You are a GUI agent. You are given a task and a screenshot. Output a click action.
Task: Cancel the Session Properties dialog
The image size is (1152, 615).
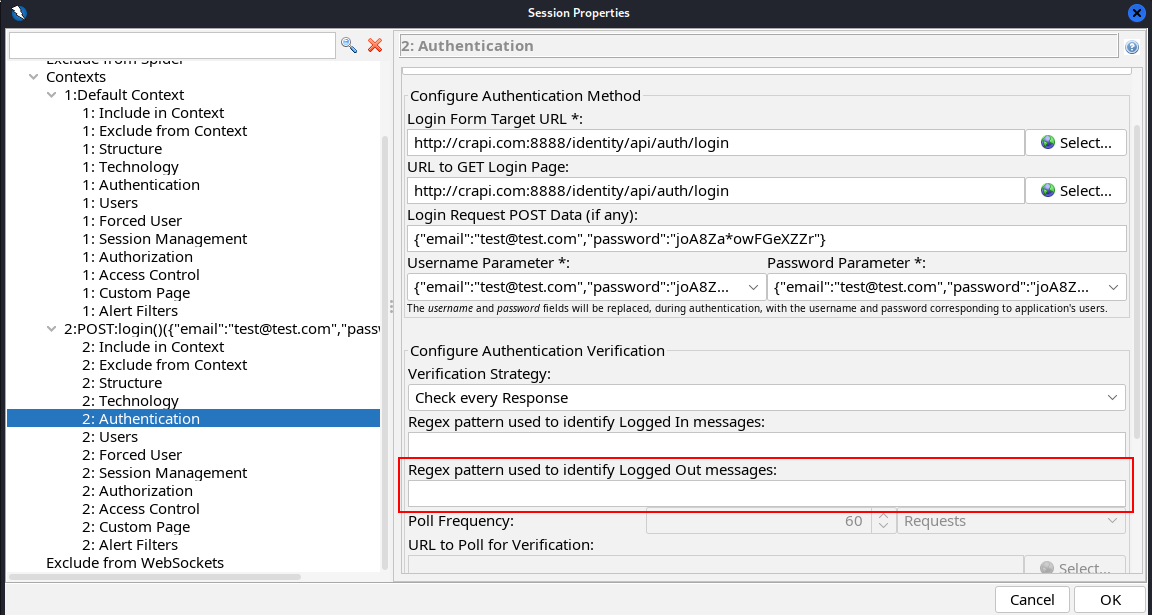click(1032, 600)
